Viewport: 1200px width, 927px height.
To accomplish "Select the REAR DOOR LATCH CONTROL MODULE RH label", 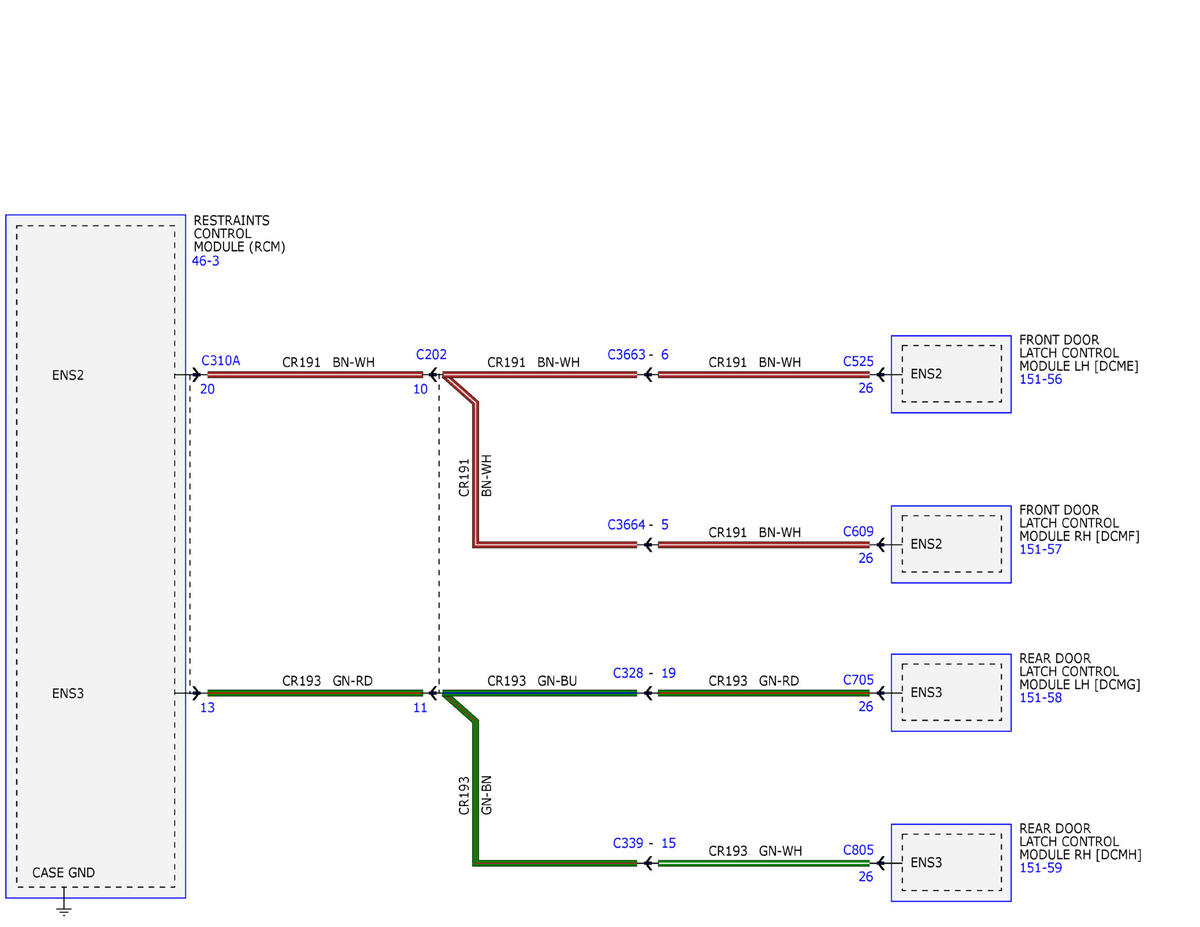I will pos(1080,842).
